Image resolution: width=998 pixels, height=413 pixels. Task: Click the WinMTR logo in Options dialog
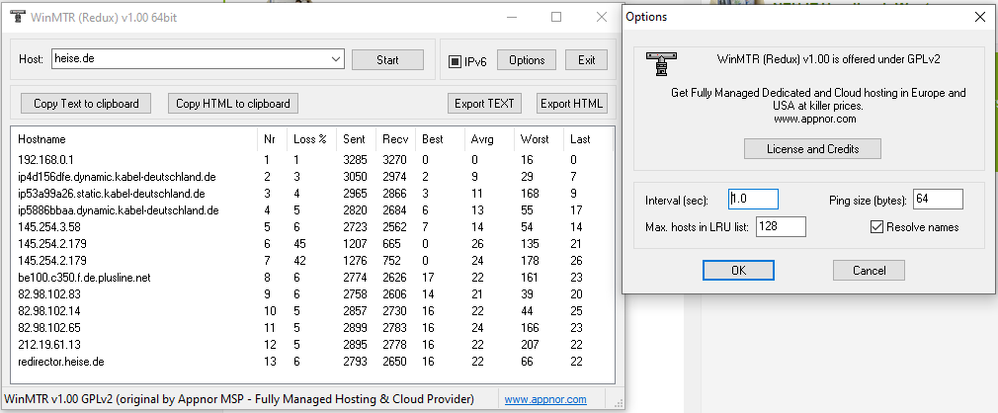point(657,64)
